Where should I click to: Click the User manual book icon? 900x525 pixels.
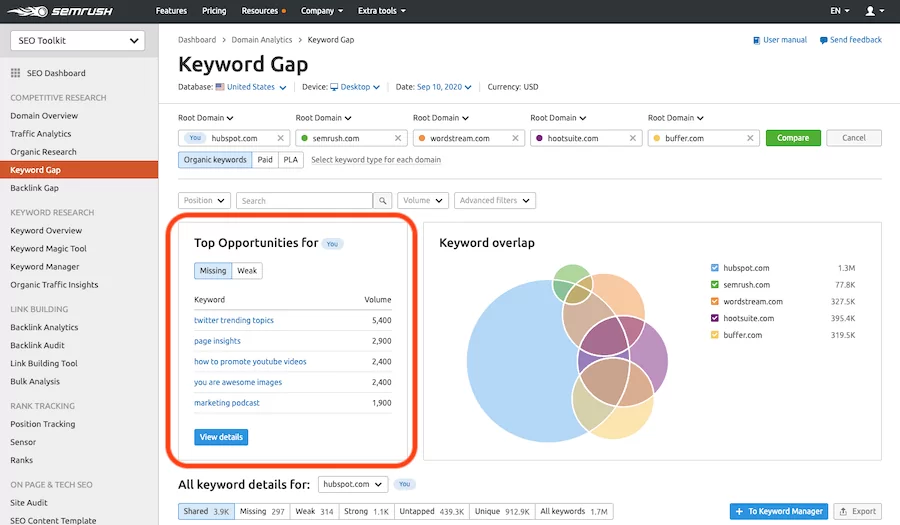coord(757,40)
